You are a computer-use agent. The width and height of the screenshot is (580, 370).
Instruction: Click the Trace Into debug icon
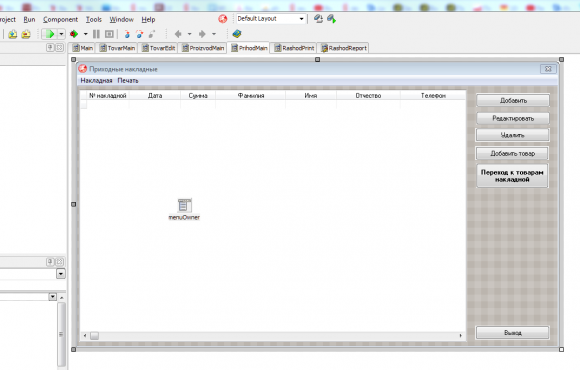click(127, 34)
